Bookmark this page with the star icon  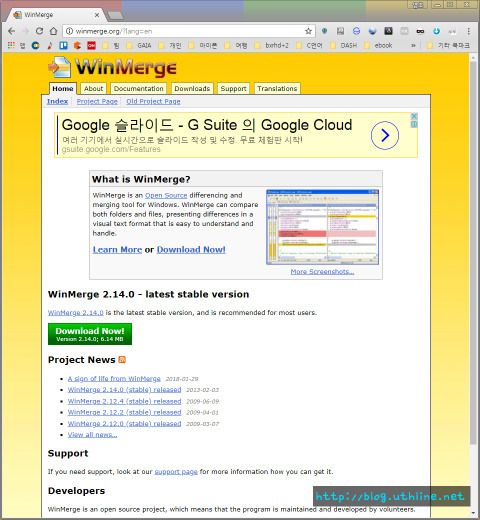pos(308,31)
